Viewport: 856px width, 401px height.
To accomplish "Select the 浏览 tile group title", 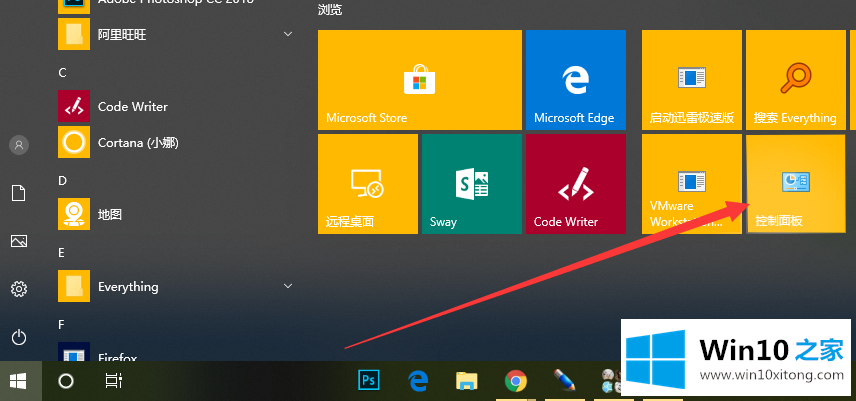I will click(330, 9).
